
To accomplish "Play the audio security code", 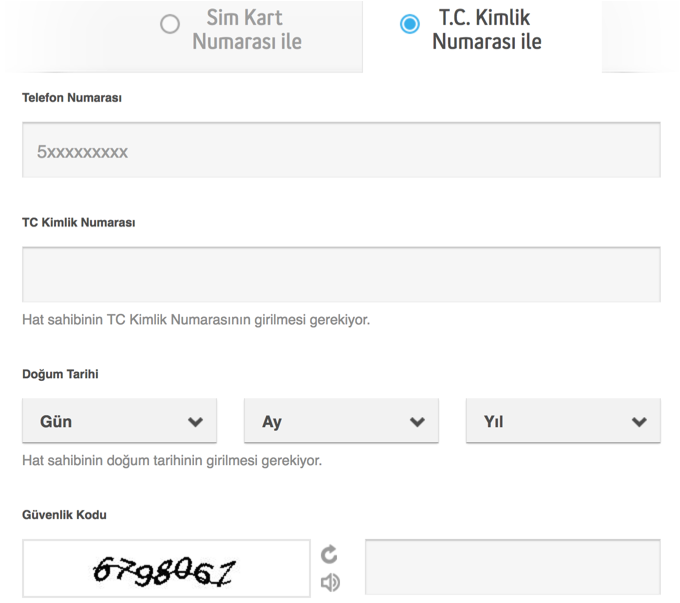I will [330, 583].
